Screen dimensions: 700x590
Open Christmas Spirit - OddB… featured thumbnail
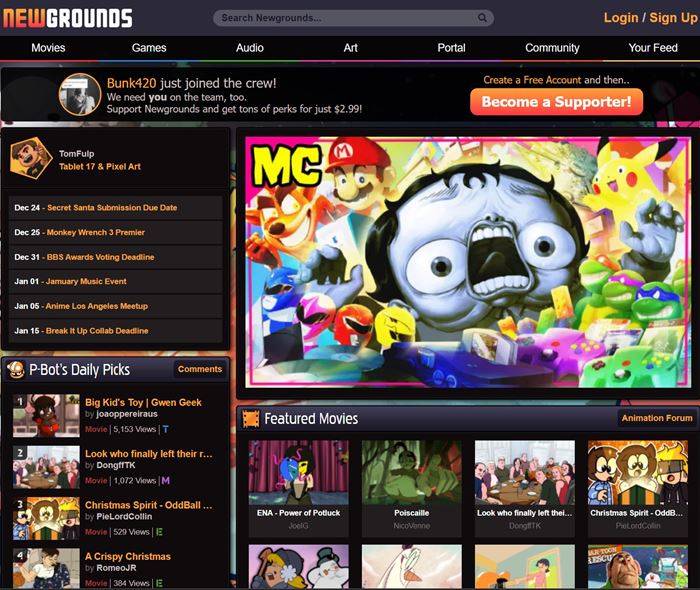coord(638,473)
